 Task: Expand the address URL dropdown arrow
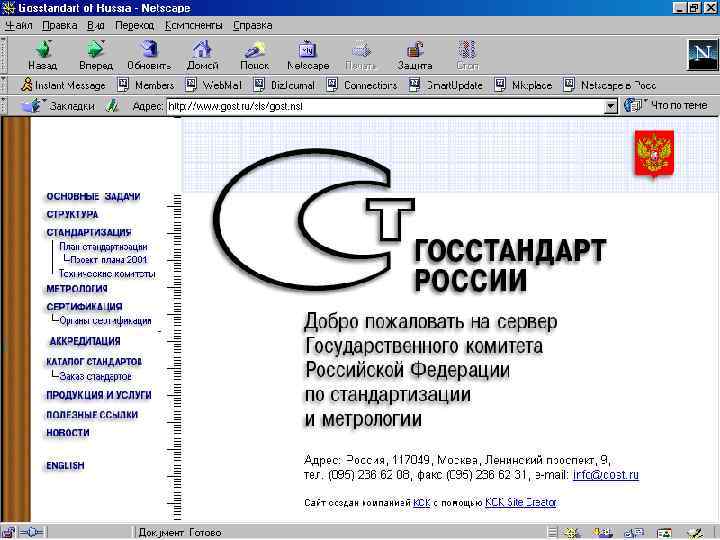point(610,107)
